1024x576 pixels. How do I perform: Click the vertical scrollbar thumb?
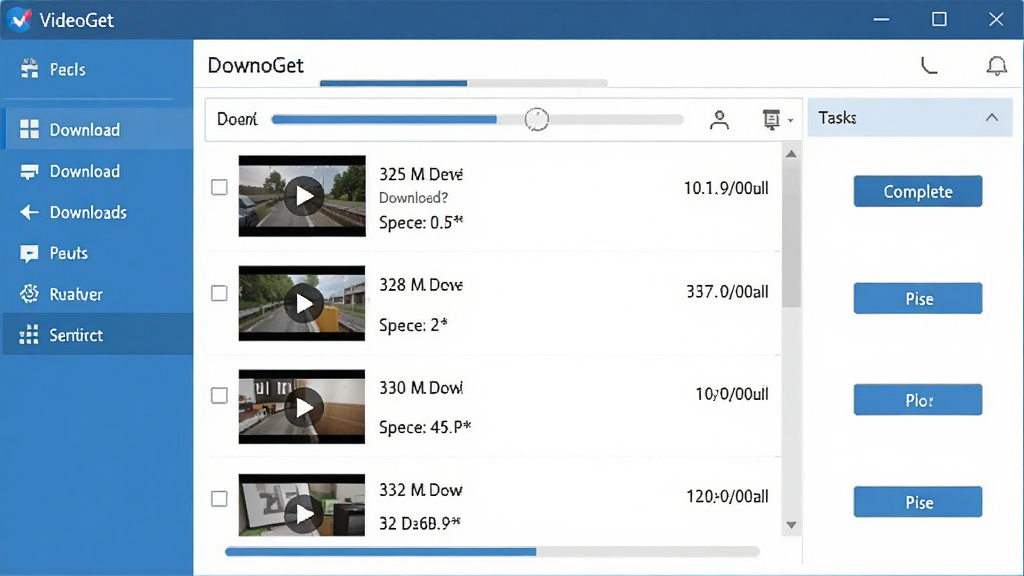792,235
